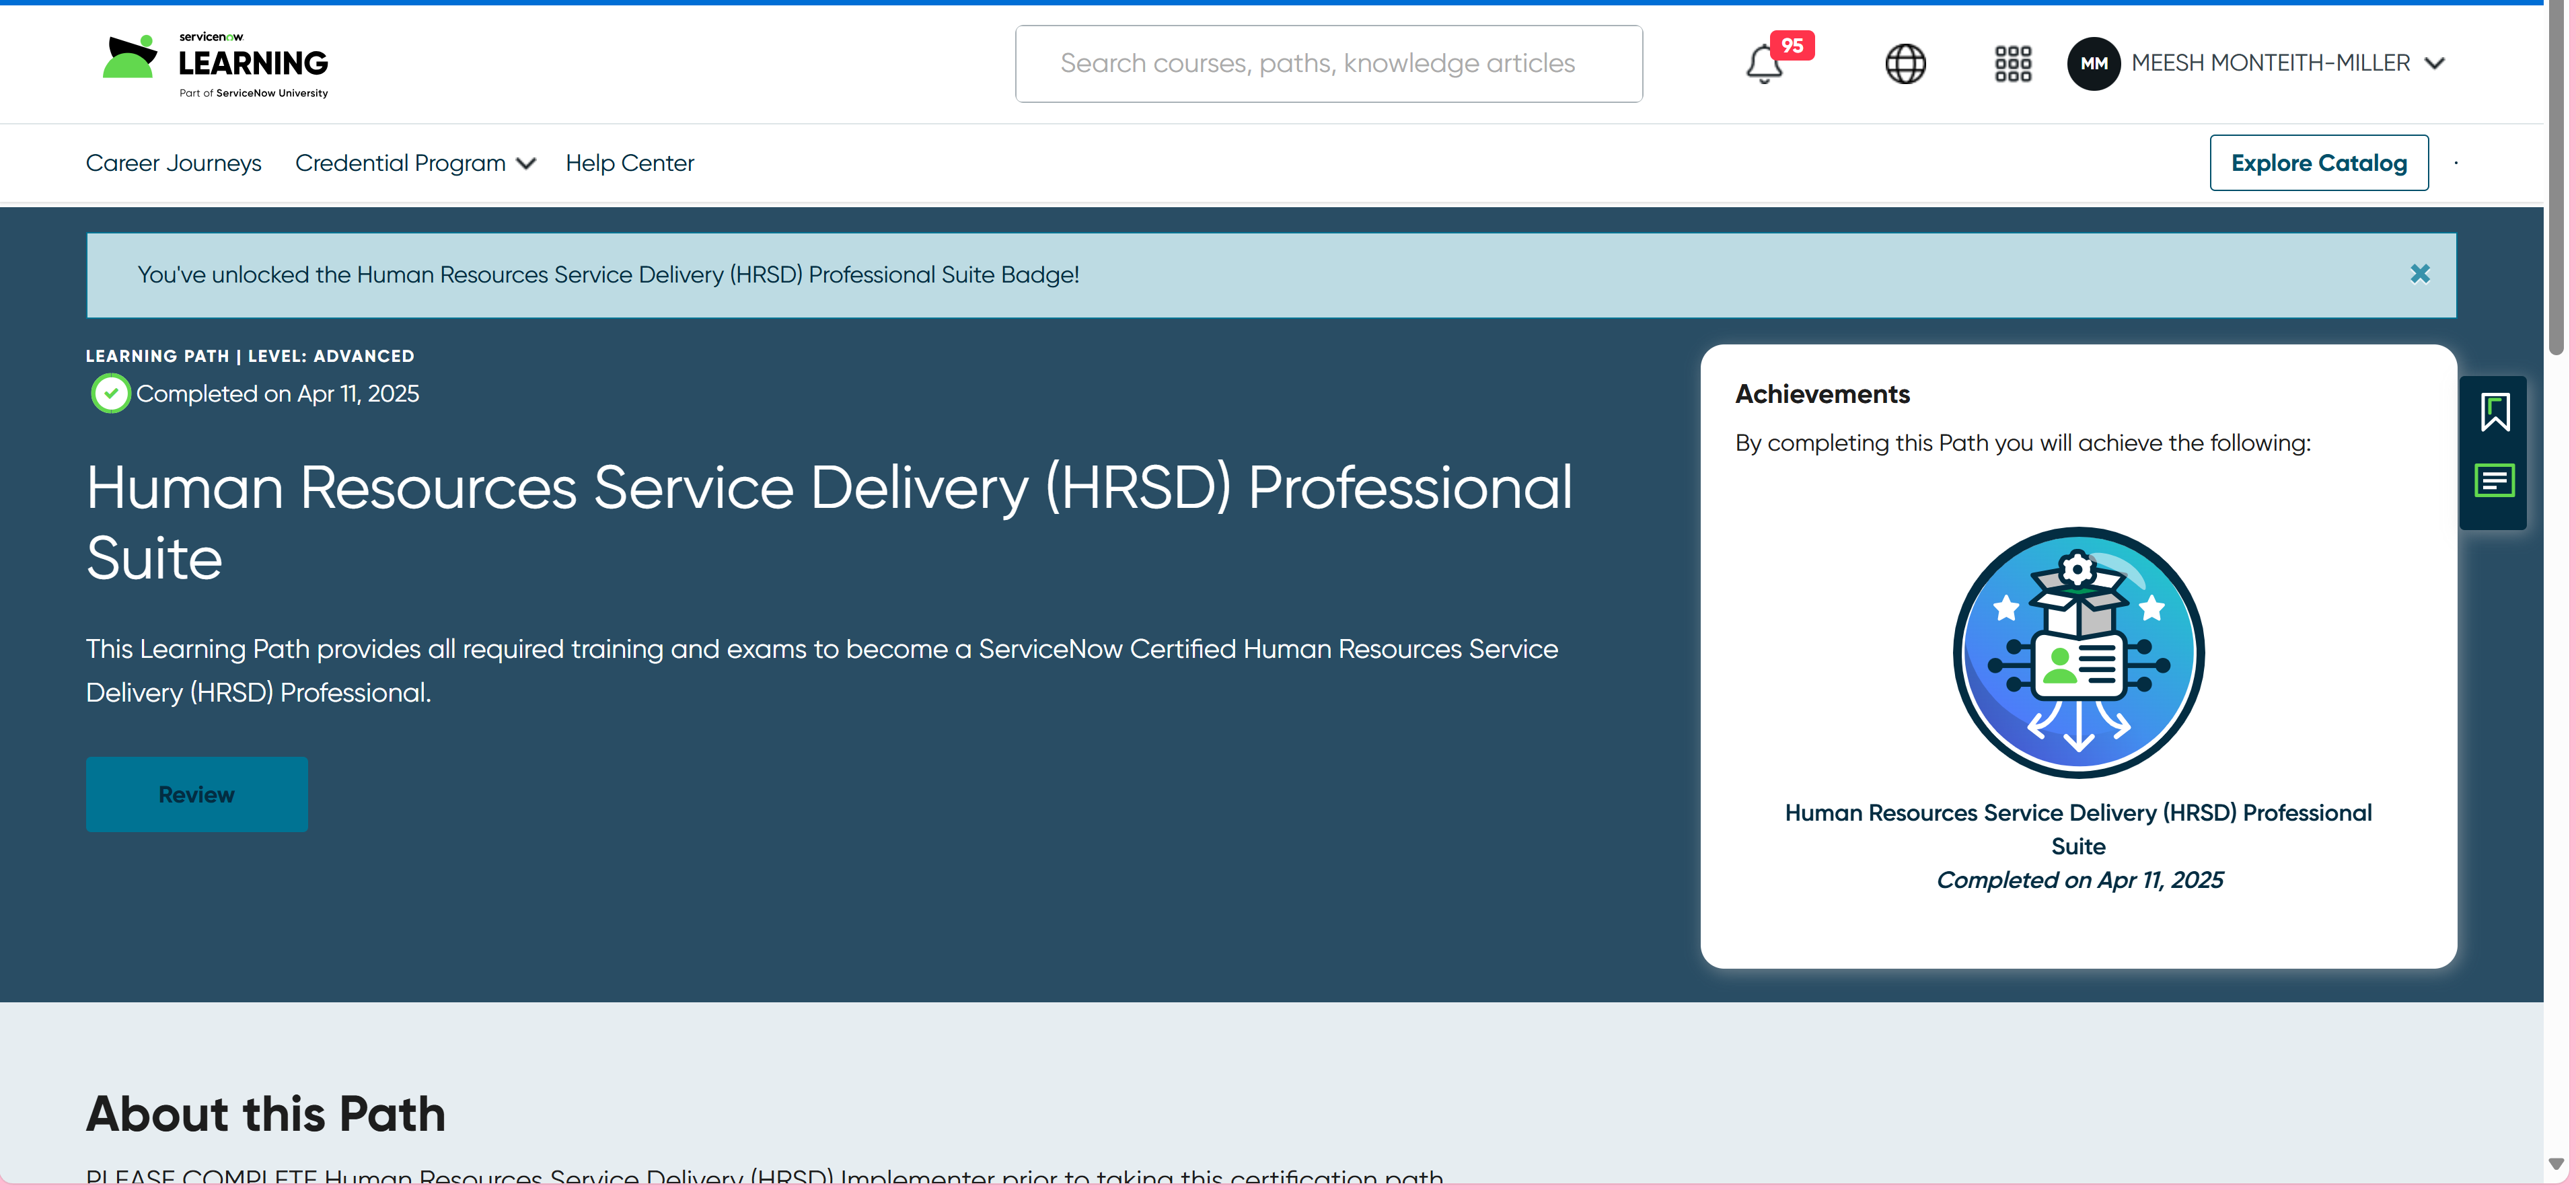Click the Explore Catalog button
The width and height of the screenshot is (2576, 1190).
[x=2318, y=163]
